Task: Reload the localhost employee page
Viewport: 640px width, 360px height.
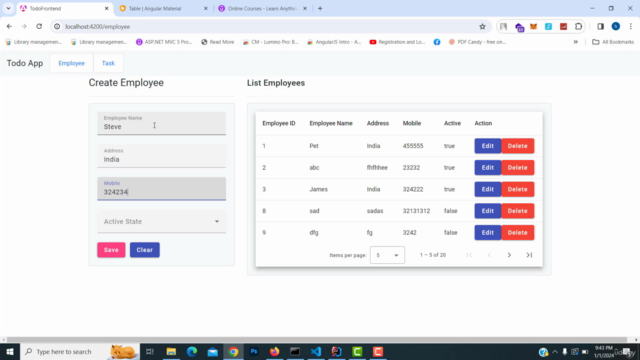Action: (x=39, y=27)
